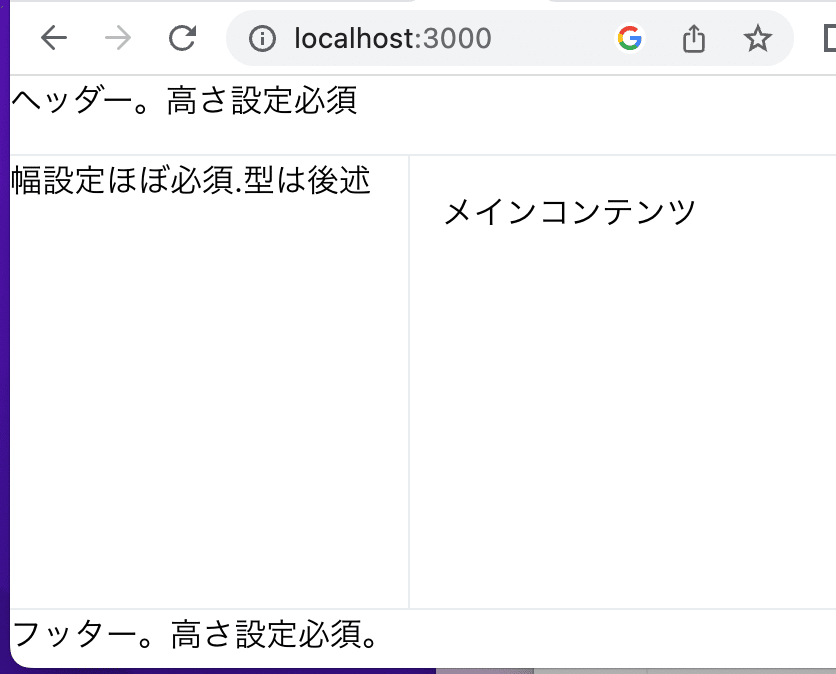Open the Google icon in address bar

(630, 38)
